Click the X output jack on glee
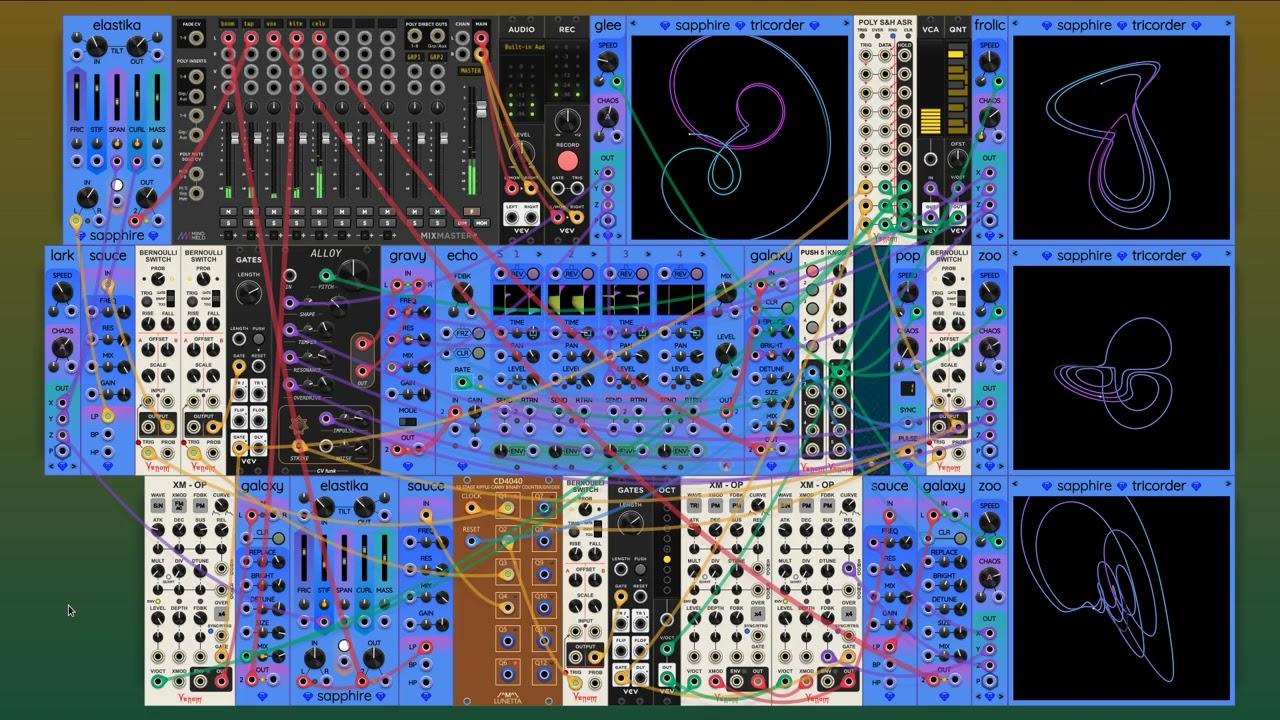 pos(607,174)
